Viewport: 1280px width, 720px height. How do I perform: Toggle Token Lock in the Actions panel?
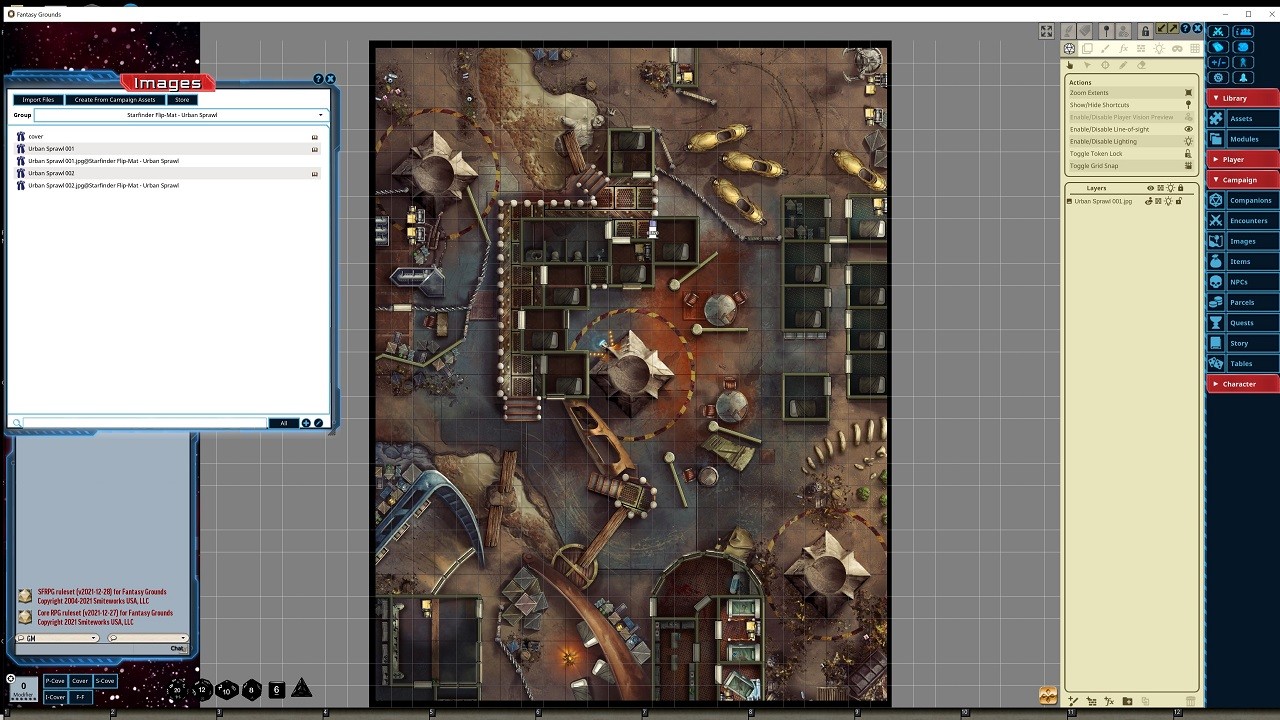[x=1188, y=153]
